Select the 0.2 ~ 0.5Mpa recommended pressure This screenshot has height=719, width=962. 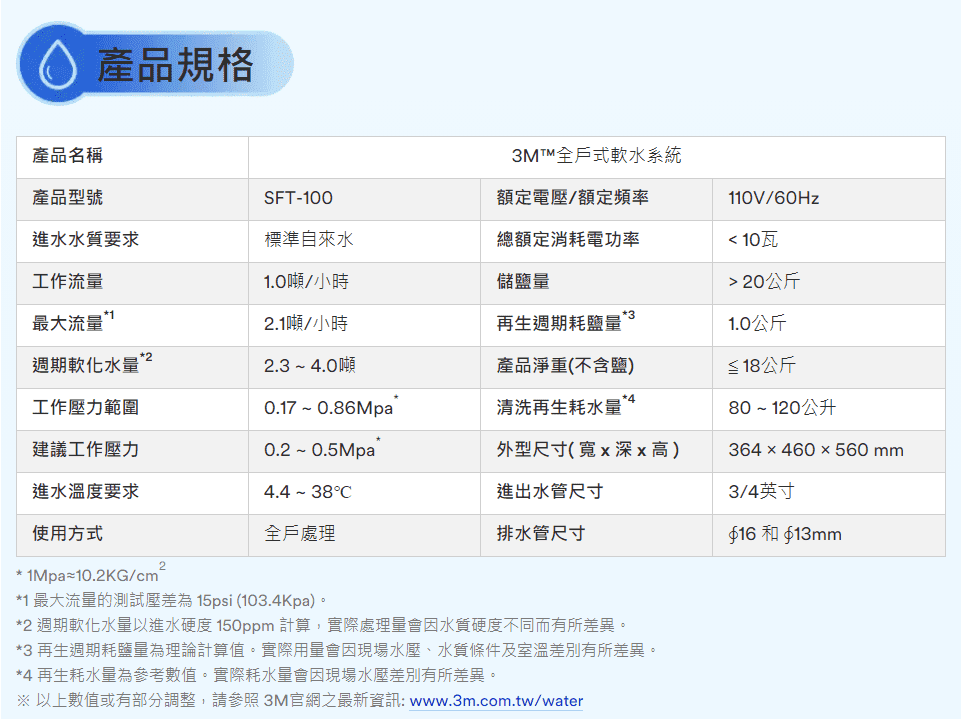[x=320, y=450]
